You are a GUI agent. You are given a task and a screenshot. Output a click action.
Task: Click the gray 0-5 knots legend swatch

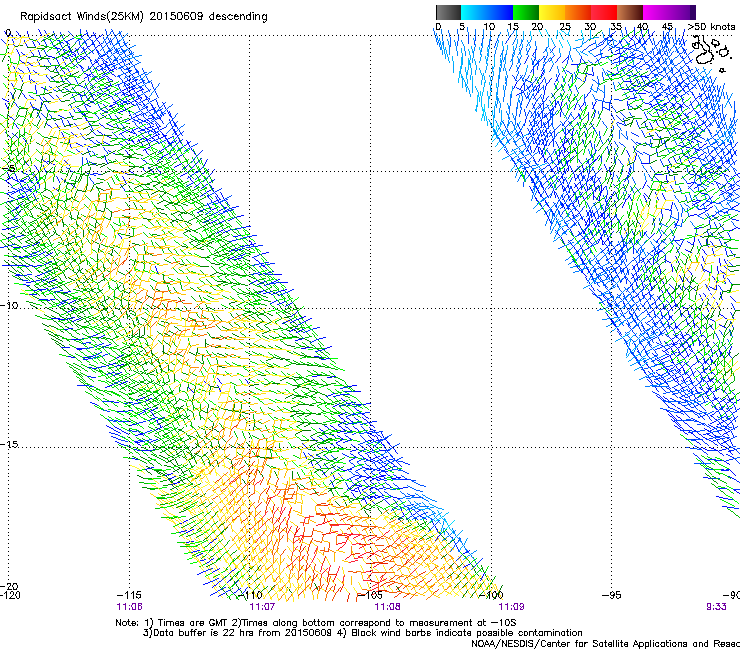coord(448,12)
